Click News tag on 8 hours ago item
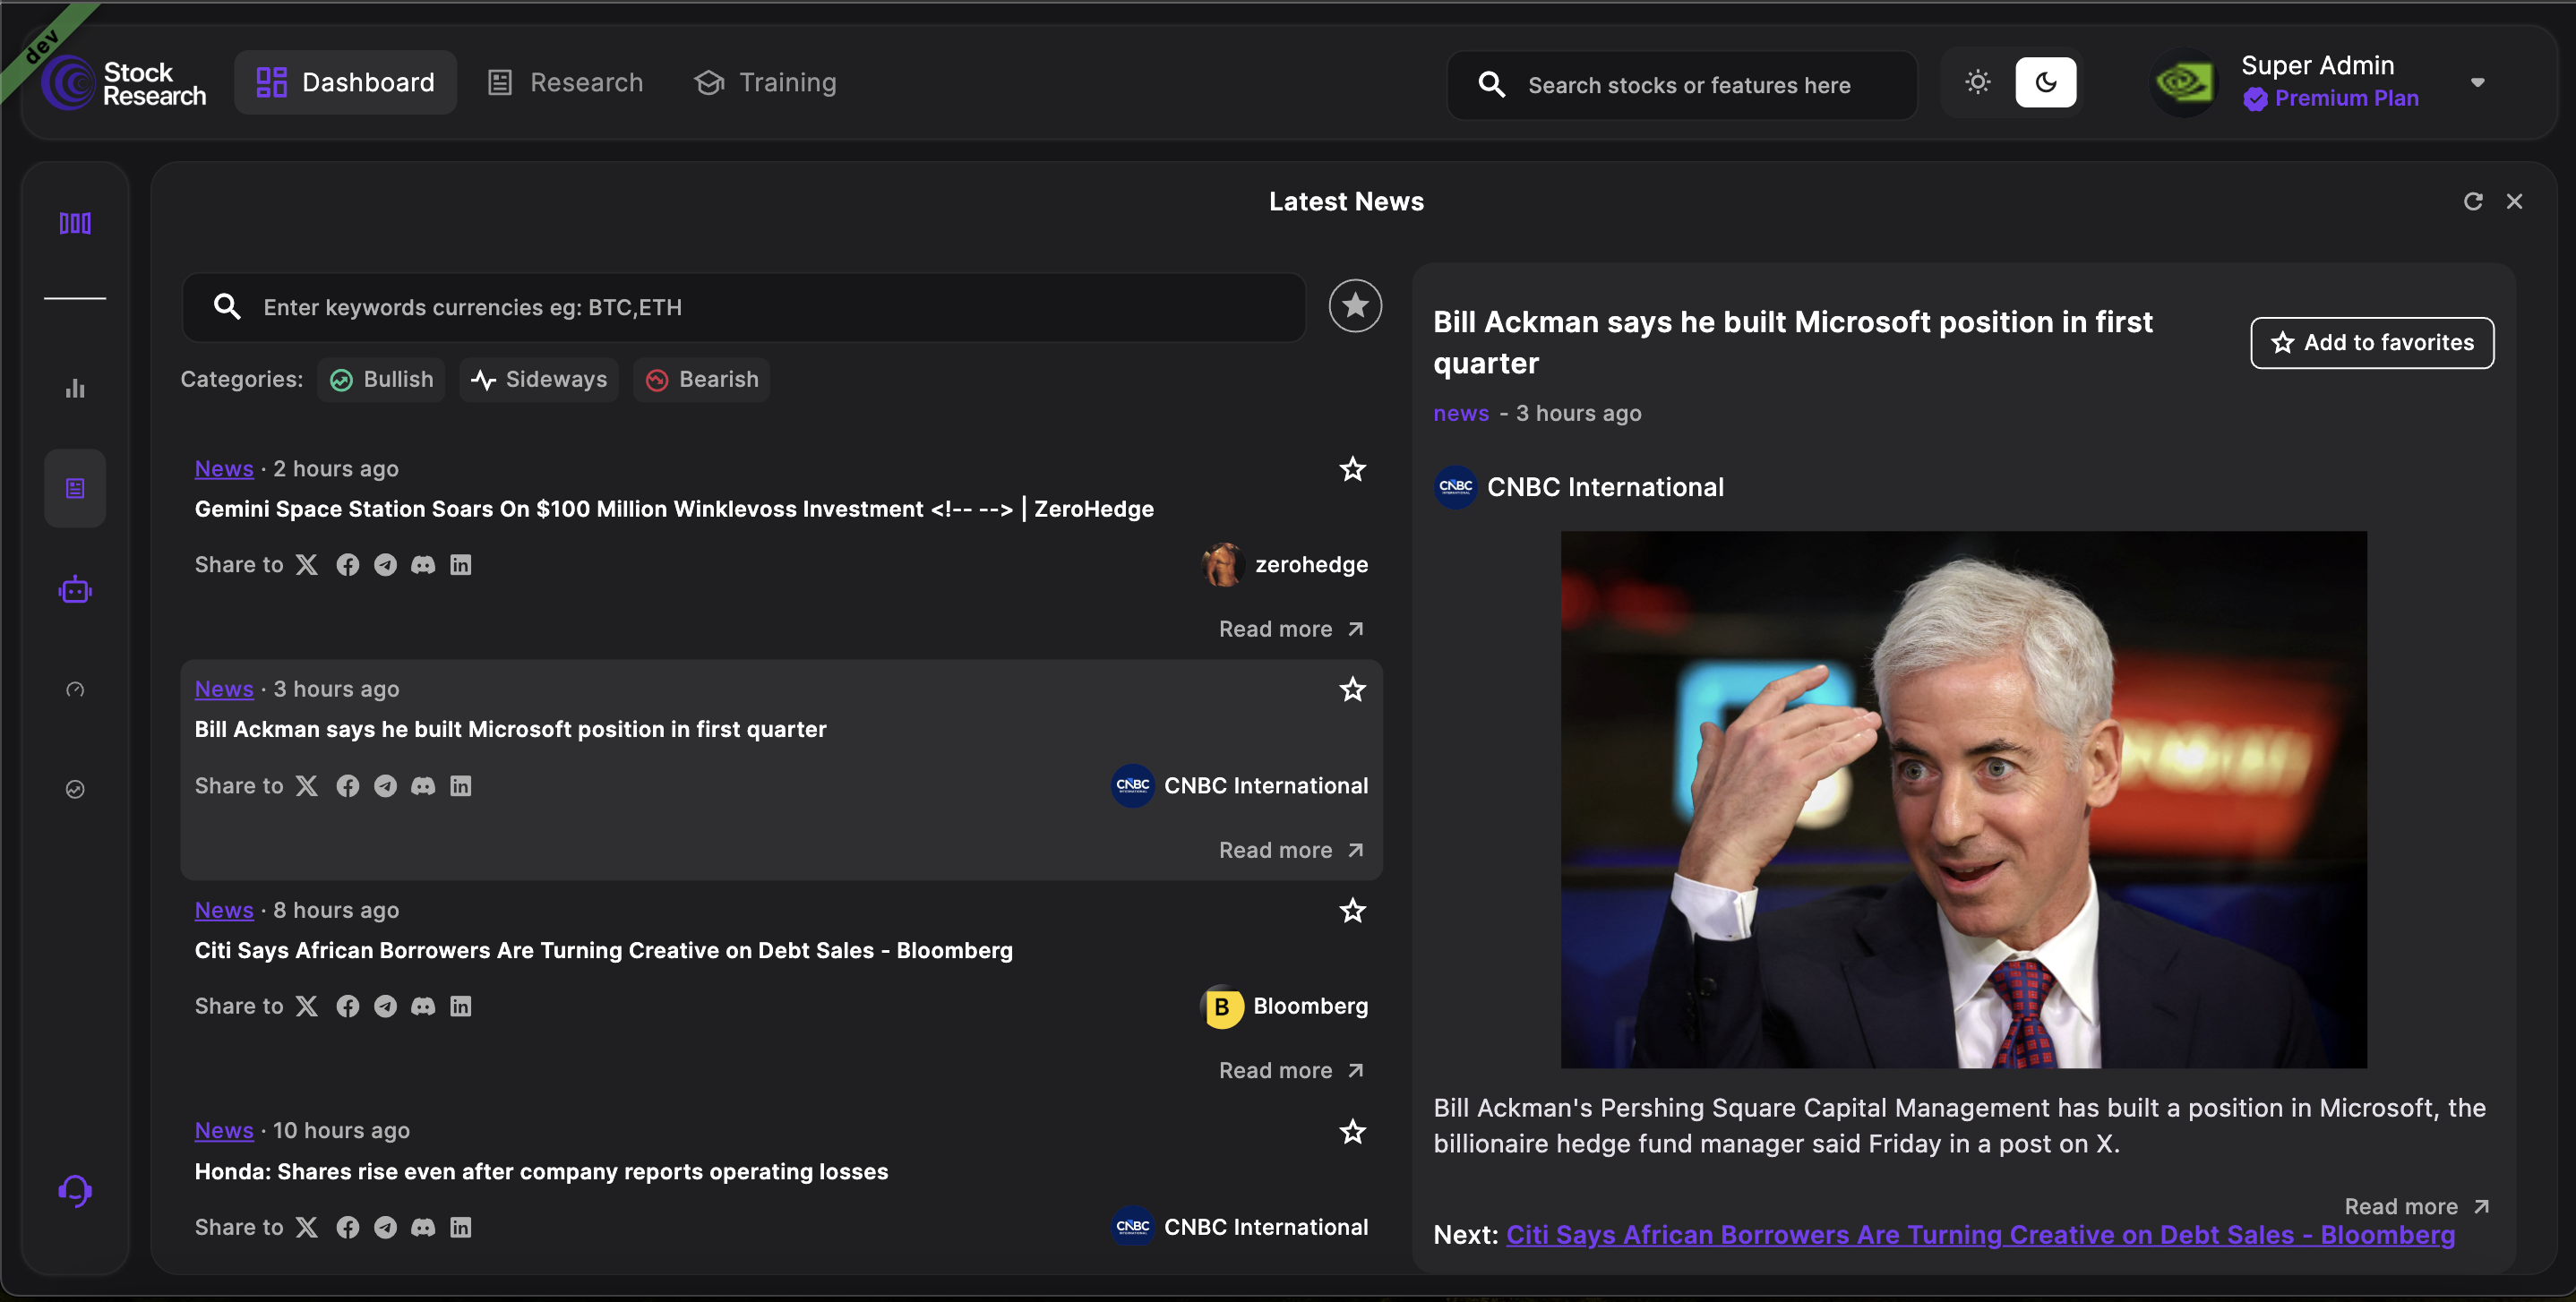The image size is (2576, 1302). [x=224, y=910]
